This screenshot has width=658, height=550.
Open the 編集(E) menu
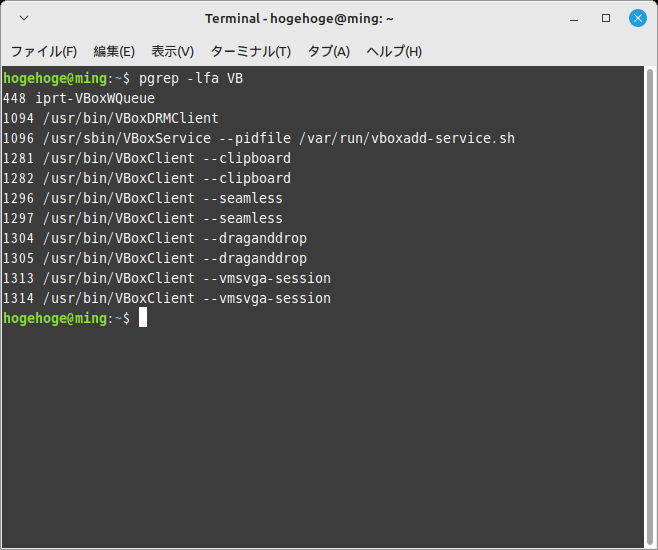pos(114,52)
